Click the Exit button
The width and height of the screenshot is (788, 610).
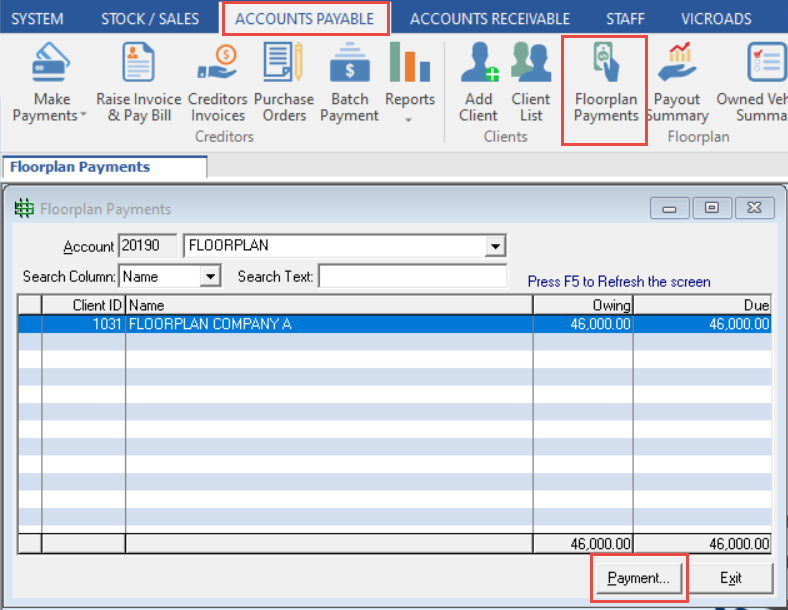[x=731, y=578]
